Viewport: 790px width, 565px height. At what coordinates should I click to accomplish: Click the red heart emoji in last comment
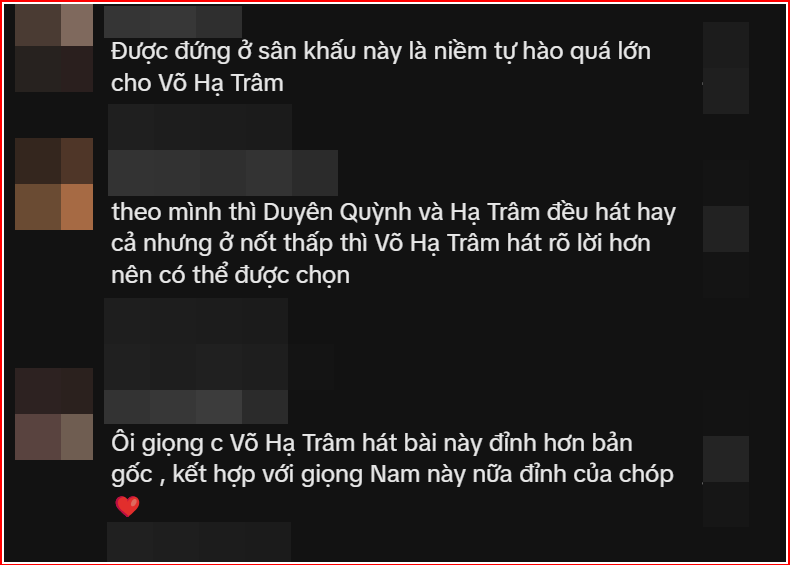[127, 506]
